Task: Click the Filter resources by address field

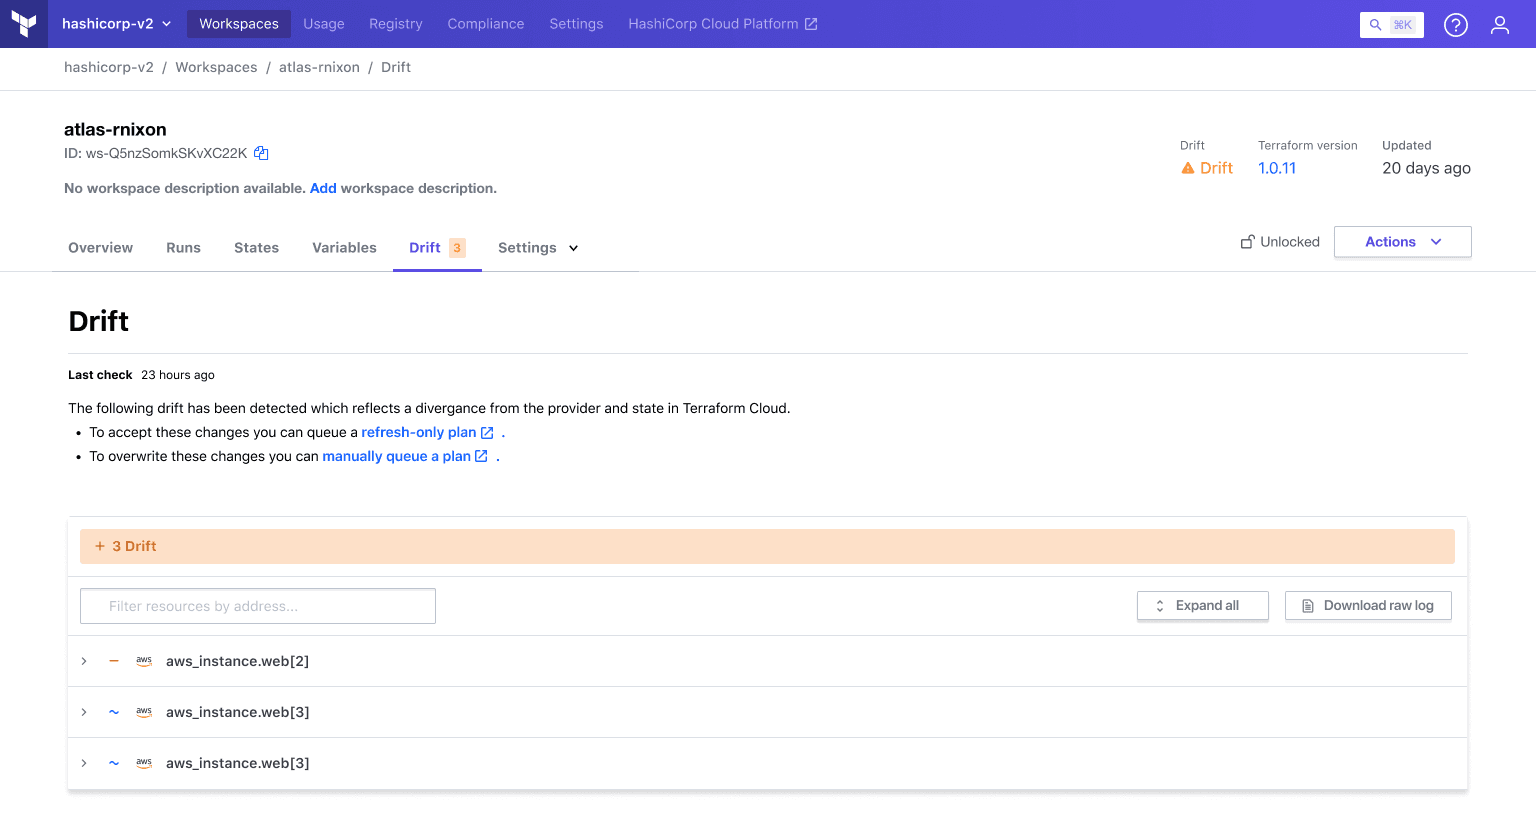Action: pyautogui.click(x=258, y=606)
